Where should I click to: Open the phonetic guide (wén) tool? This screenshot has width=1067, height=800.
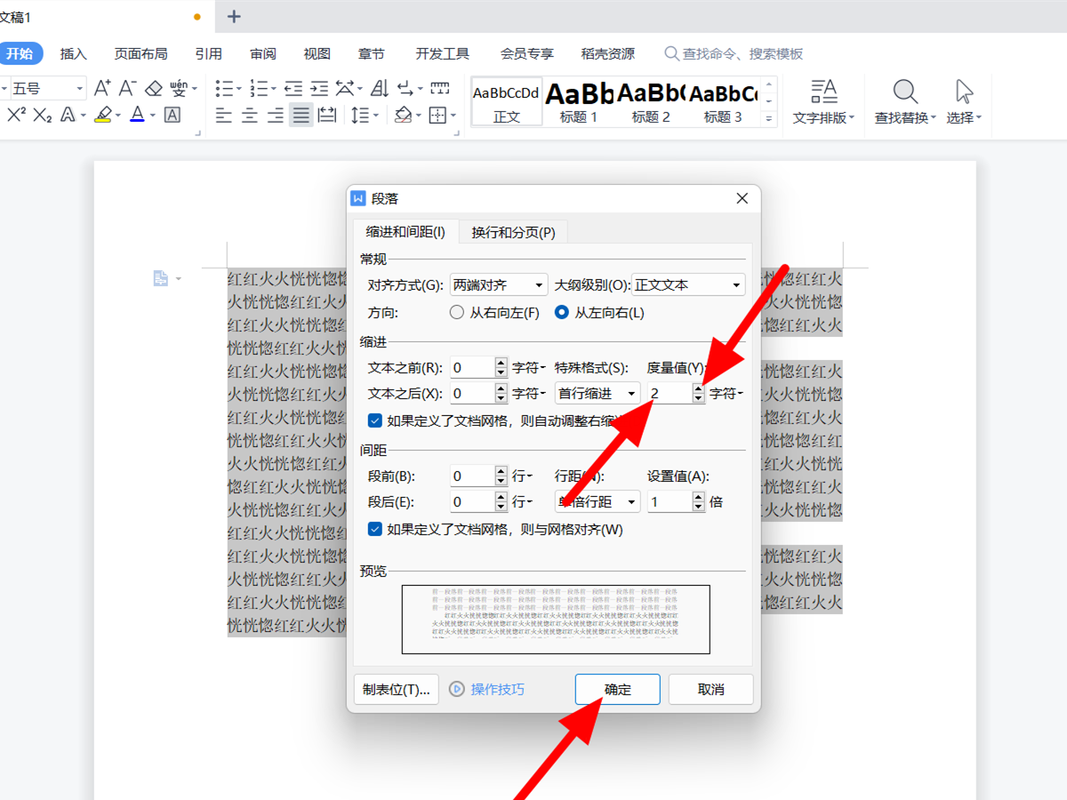pos(180,88)
